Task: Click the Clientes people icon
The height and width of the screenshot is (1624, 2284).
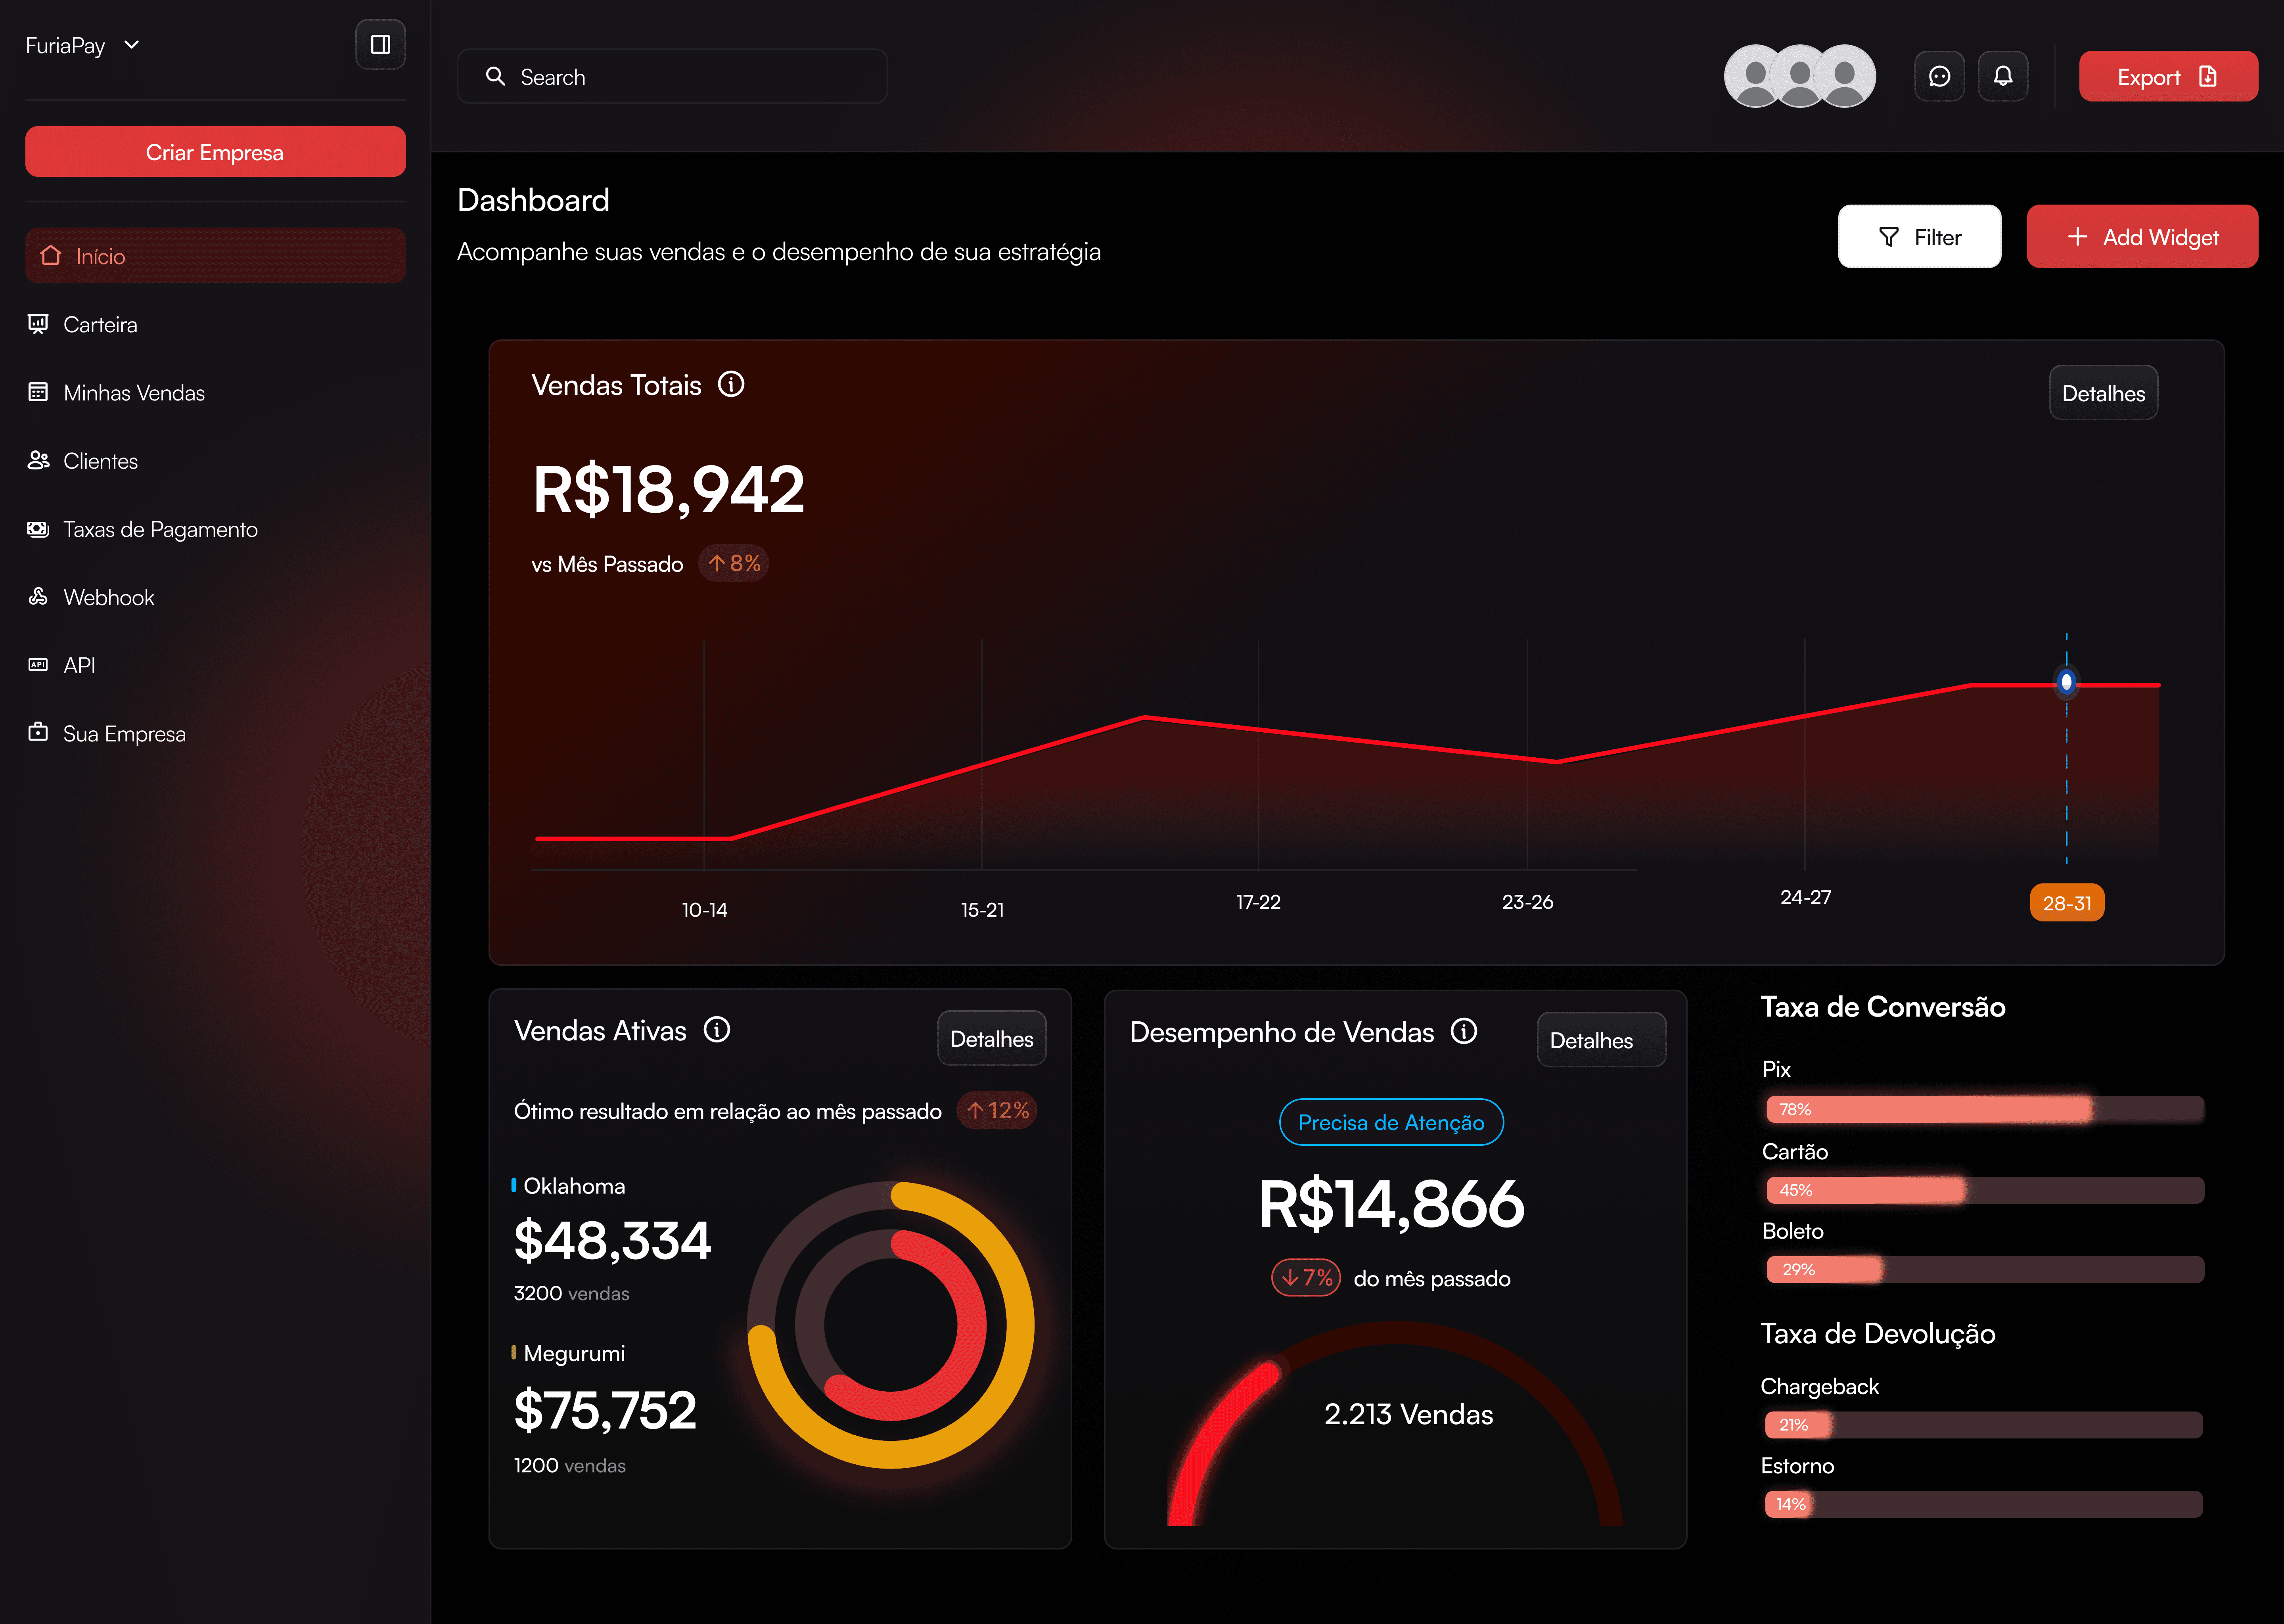Action: click(38, 460)
